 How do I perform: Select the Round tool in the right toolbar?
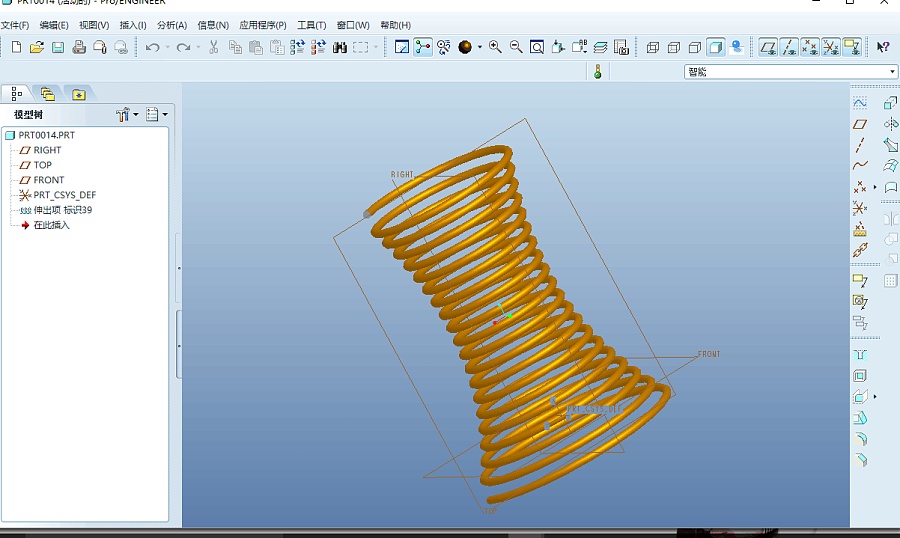coord(860,439)
